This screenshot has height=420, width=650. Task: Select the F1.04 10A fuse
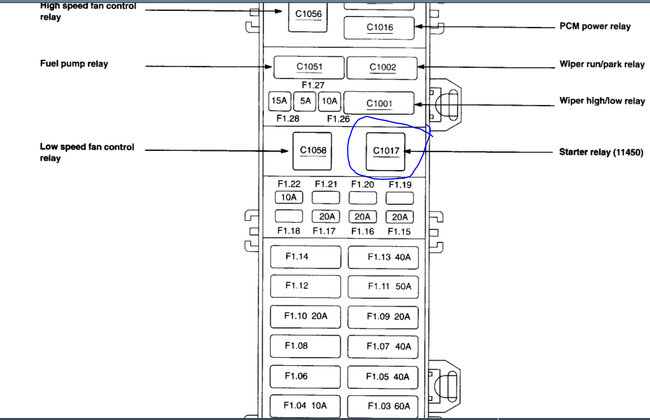pos(305,406)
